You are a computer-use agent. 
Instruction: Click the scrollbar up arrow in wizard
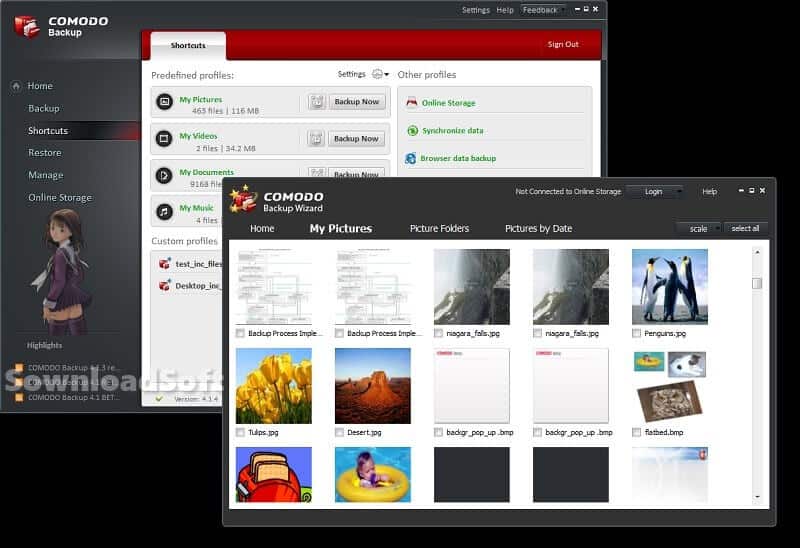pyautogui.click(x=757, y=252)
